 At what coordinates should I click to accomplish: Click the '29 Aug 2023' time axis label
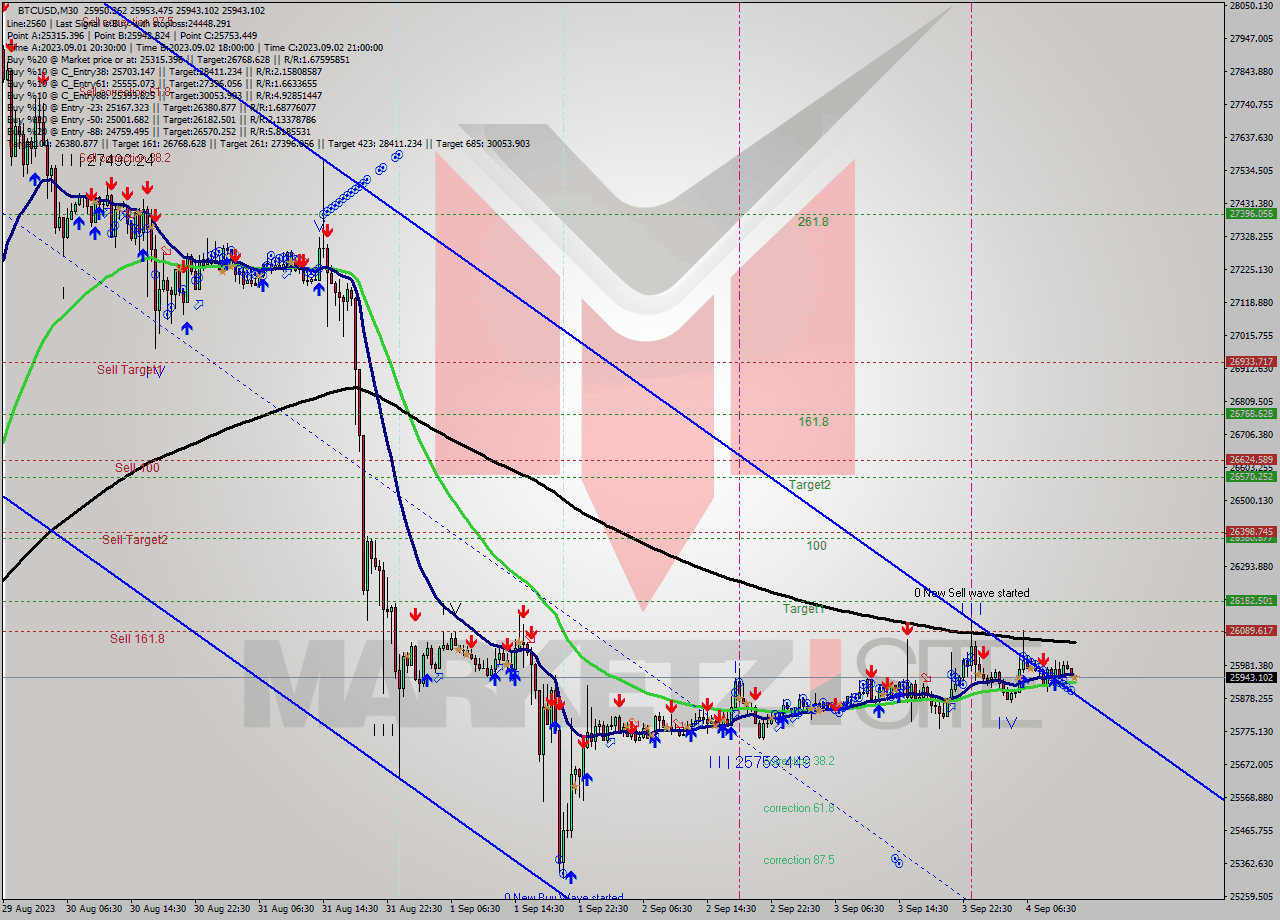coord(30,909)
